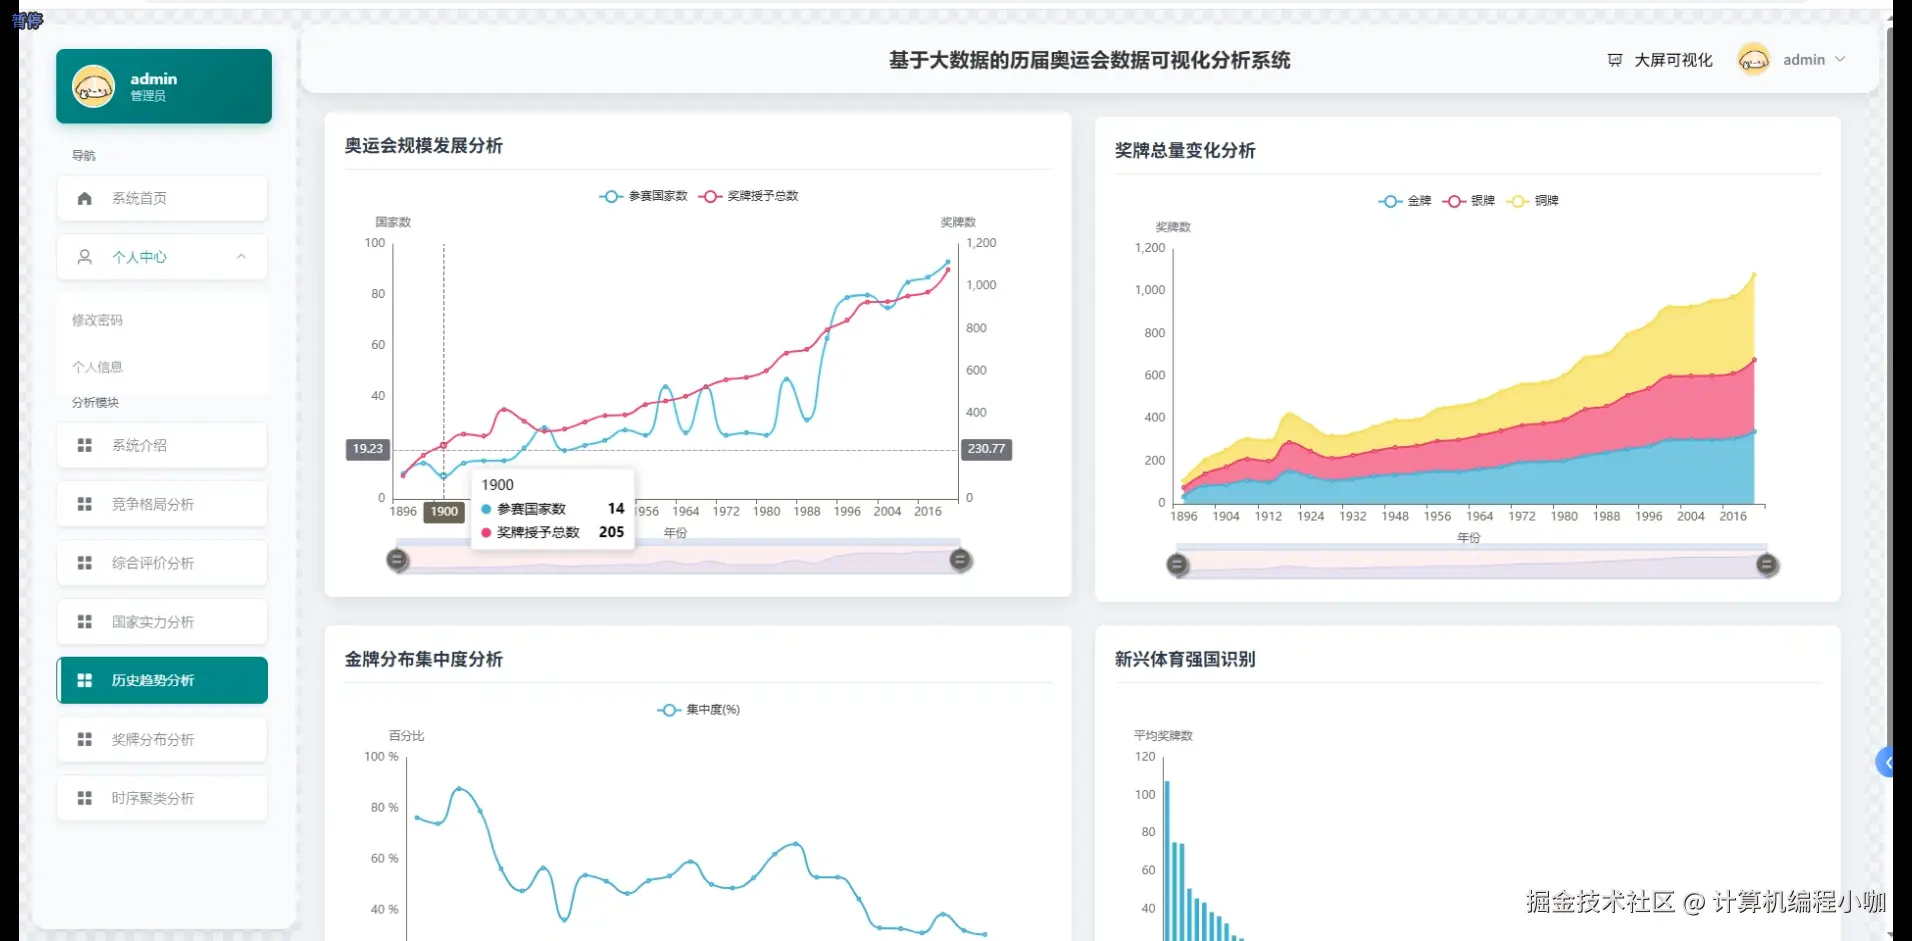Select 国家实力分析 in the sidebar
This screenshot has width=1912, height=941.
(162, 622)
